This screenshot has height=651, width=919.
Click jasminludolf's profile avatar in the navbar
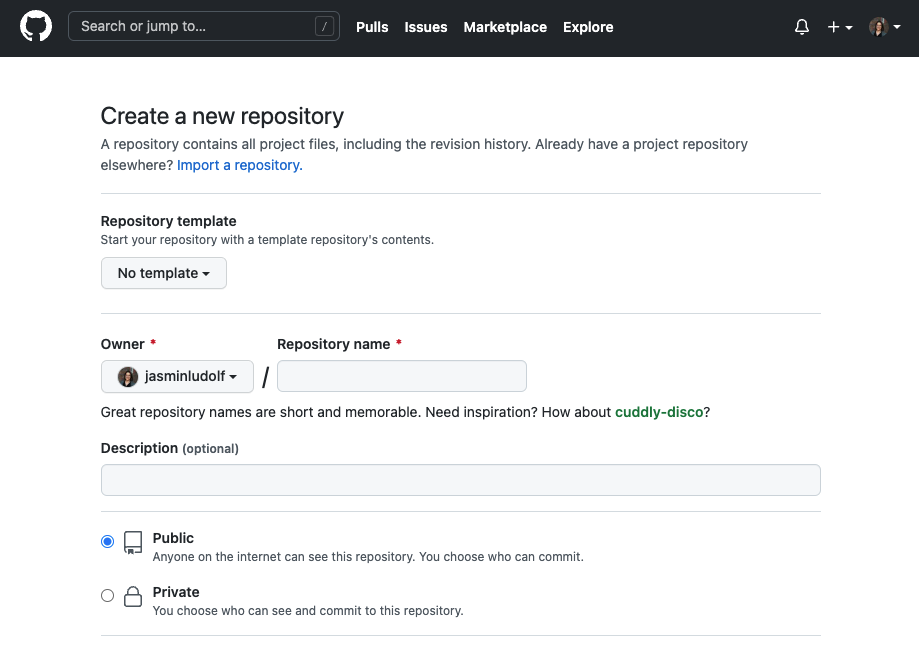point(878,27)
